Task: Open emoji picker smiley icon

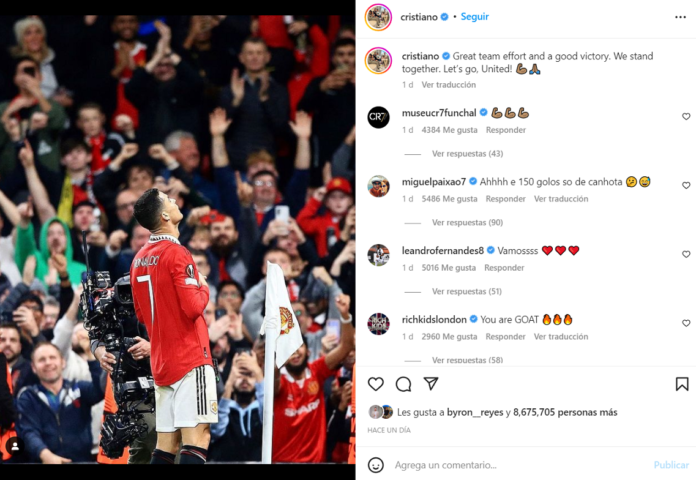Action: pos(376,465)
